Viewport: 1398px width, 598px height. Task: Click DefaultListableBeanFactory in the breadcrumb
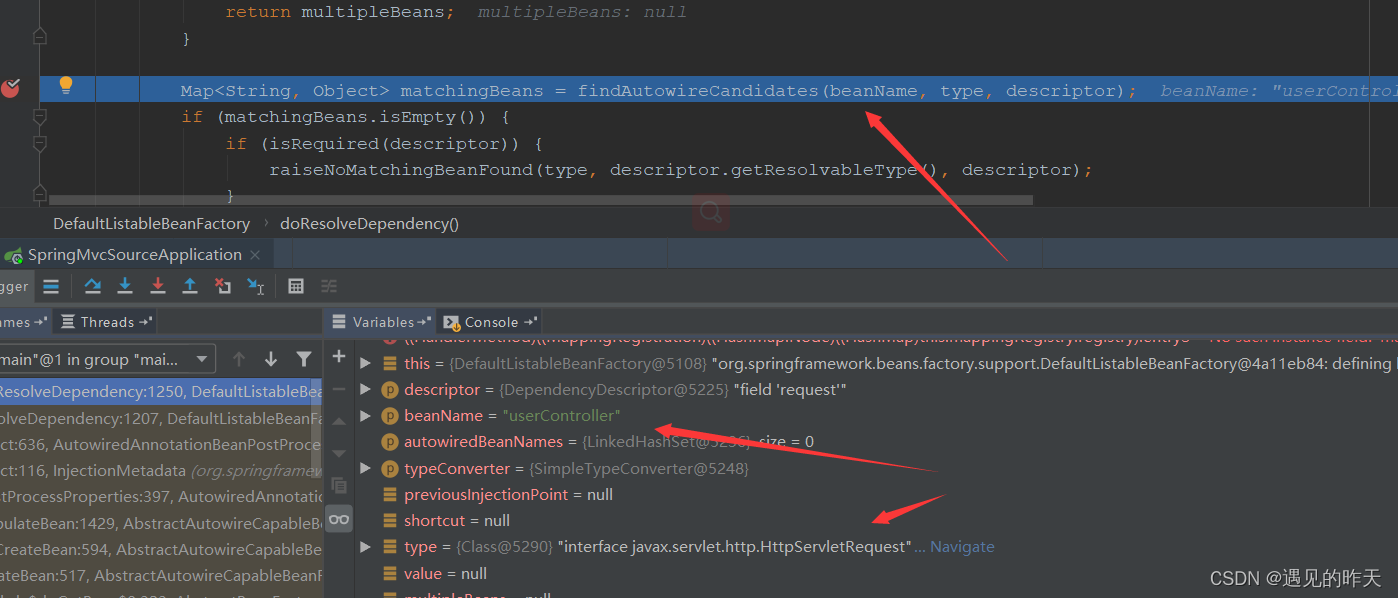point(151,223)
